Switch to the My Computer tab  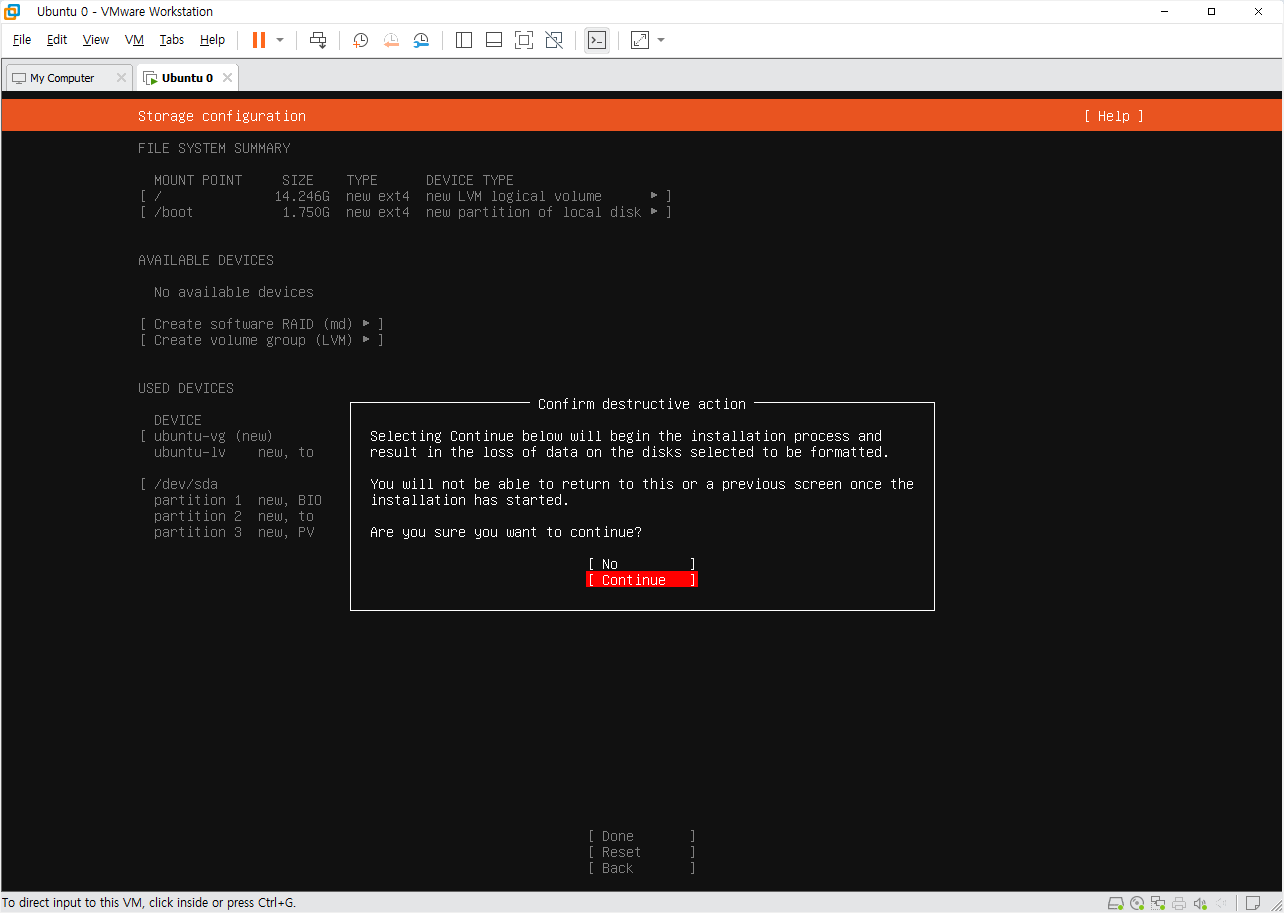(62, 78)
